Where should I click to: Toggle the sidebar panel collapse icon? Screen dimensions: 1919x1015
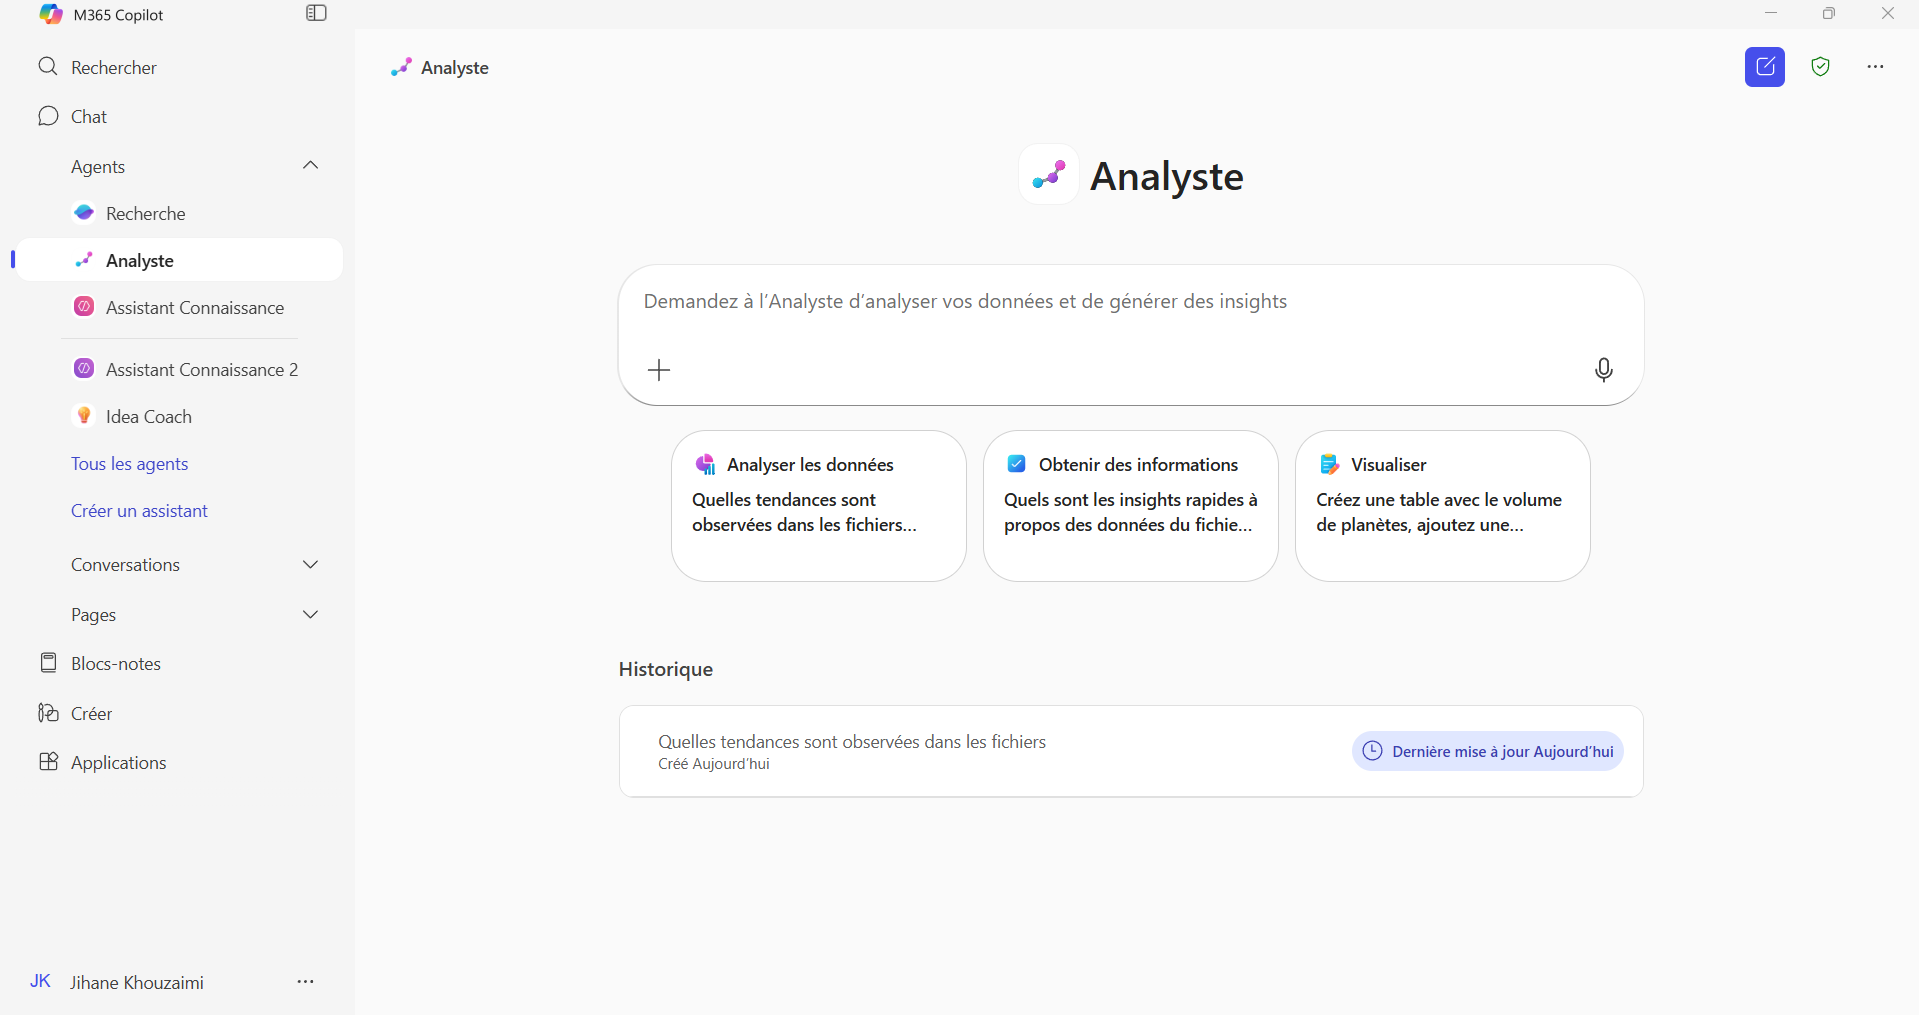pyautogui.click(x=316, y=13)
